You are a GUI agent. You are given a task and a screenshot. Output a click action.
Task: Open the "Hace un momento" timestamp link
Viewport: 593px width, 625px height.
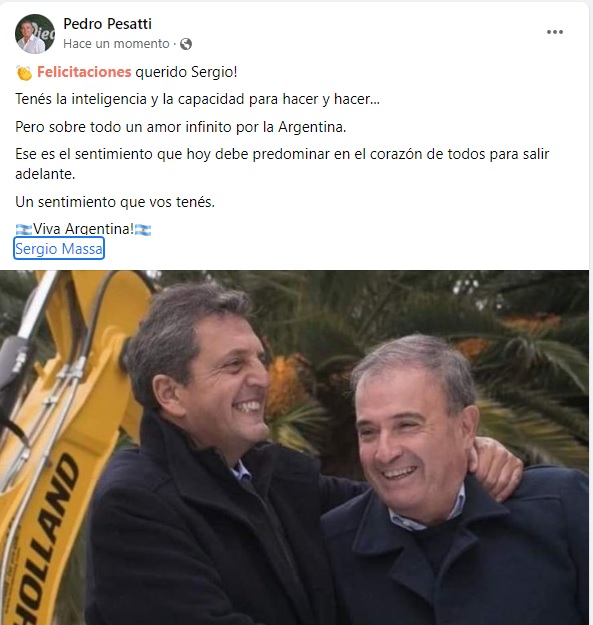tap(116, 43)
